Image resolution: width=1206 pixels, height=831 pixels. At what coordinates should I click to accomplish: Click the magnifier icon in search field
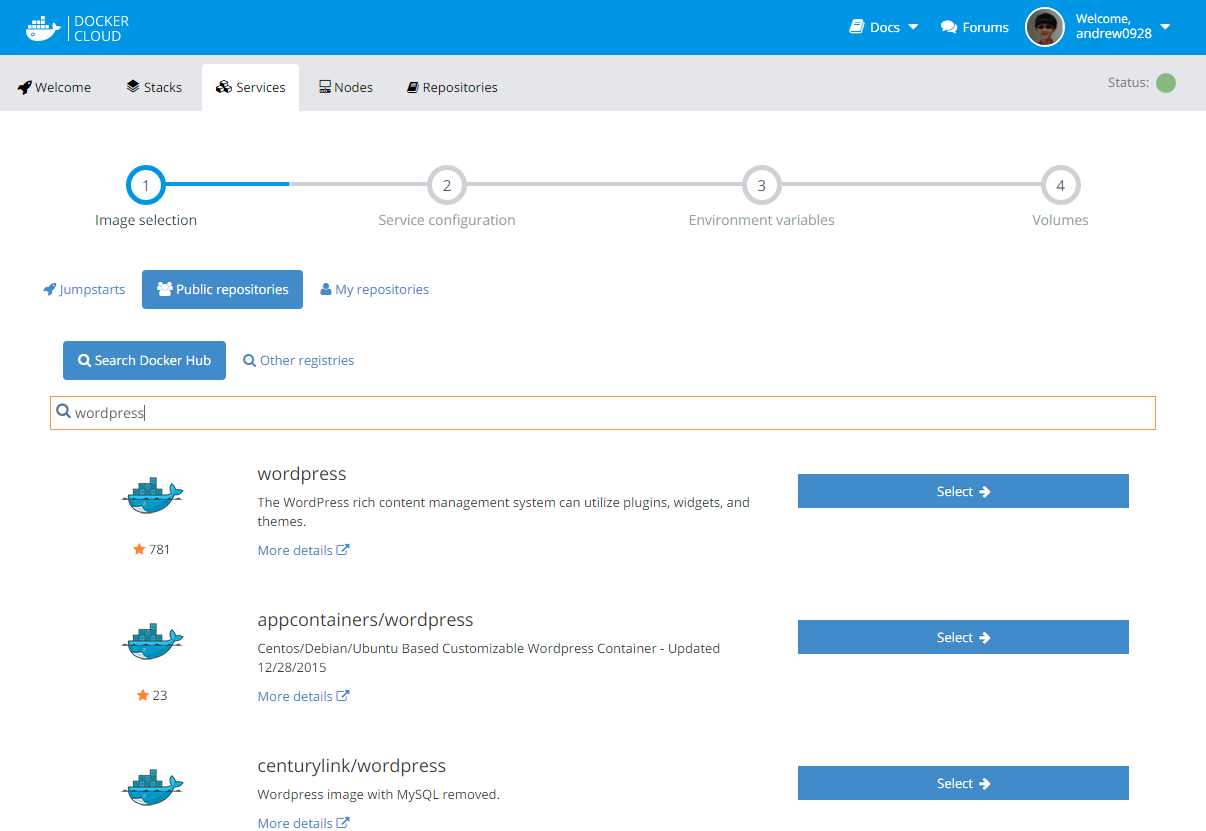pos(63,412)
